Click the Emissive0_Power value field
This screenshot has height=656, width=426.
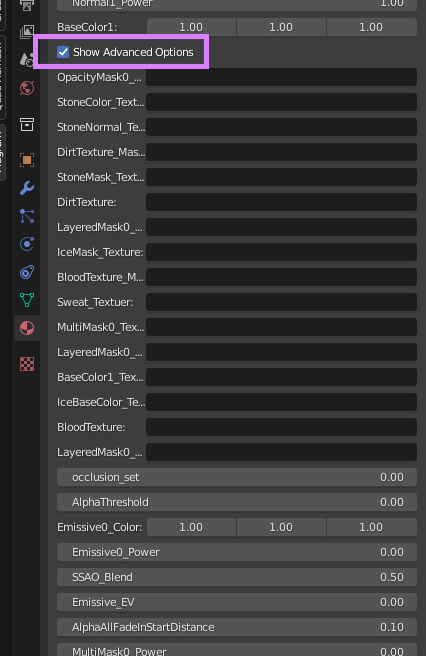pyautogui.click(x=237, y=552)
